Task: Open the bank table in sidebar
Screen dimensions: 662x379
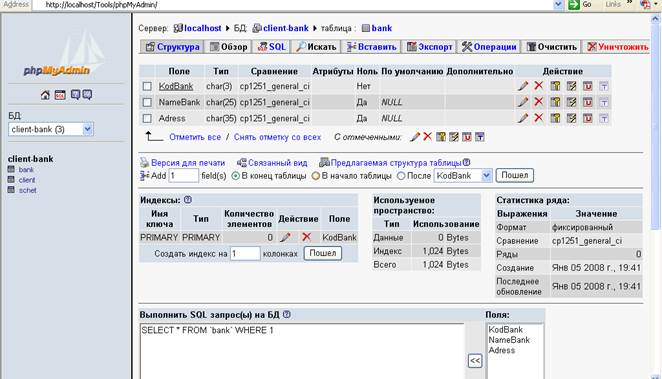Action: [26, 170]
